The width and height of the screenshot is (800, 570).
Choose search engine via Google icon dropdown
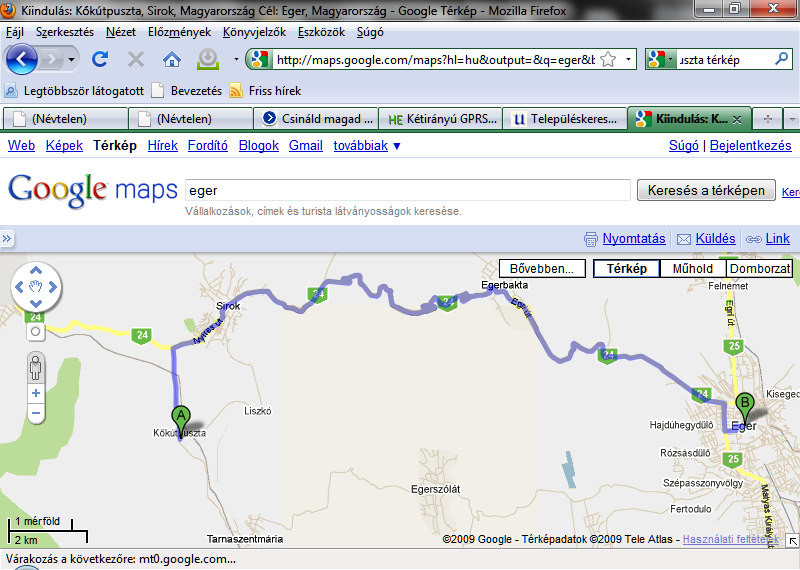661,60
